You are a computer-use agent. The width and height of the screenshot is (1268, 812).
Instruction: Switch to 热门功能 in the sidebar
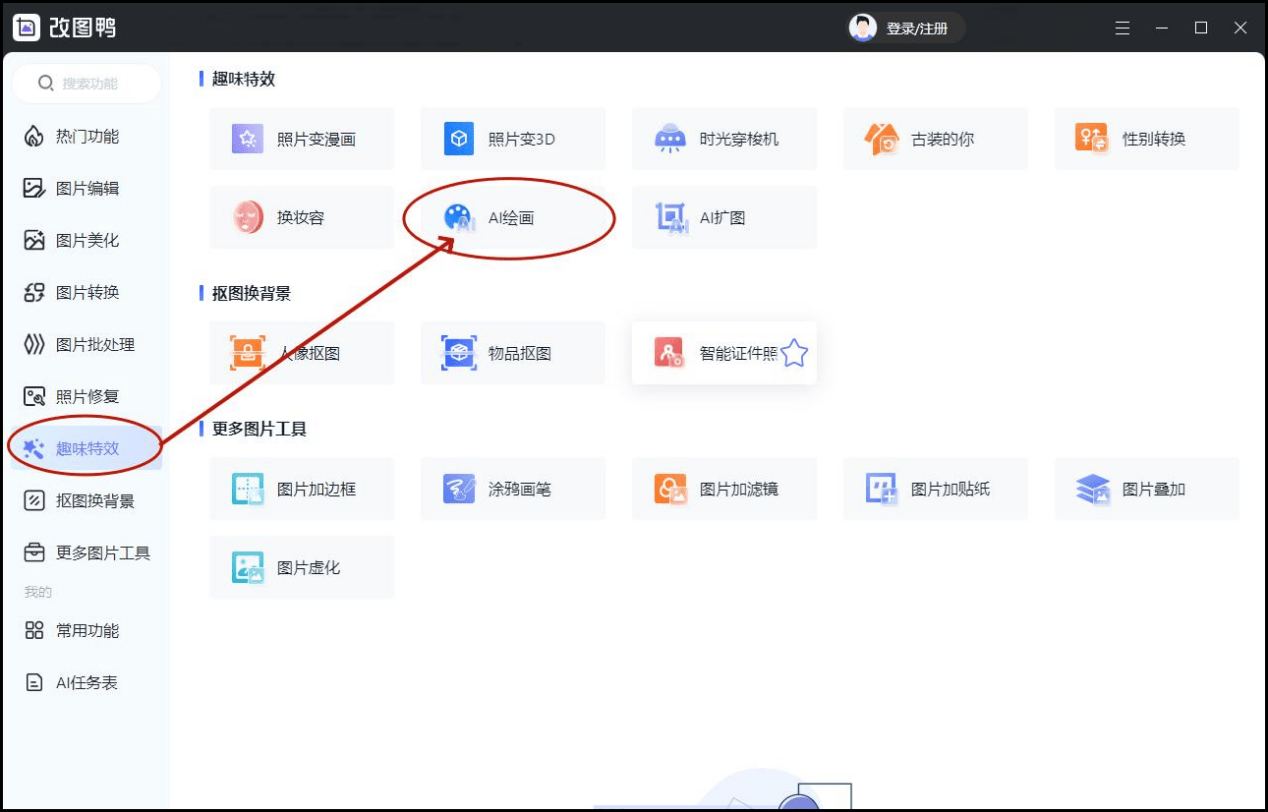click(x=86, y=136)
